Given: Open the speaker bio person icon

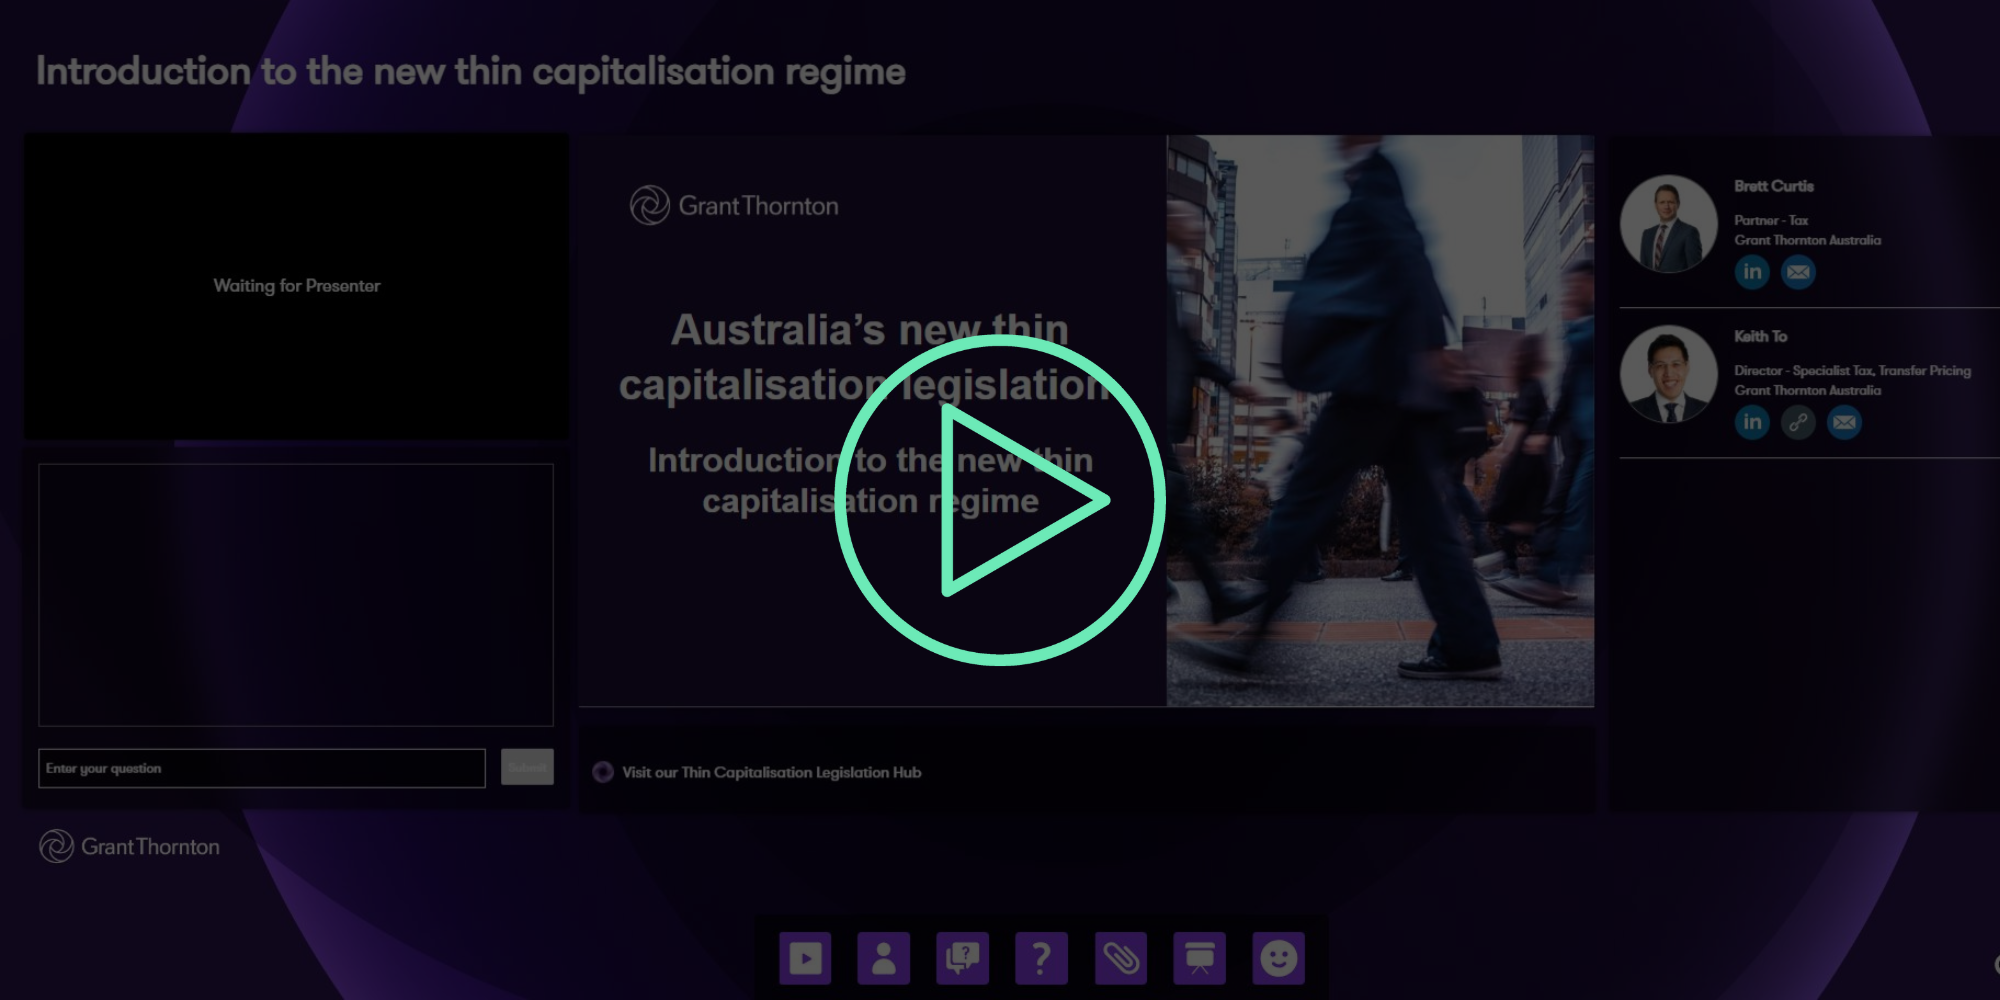Looking at the screenshot, I should pyautogui.click(x=884, y=958).
